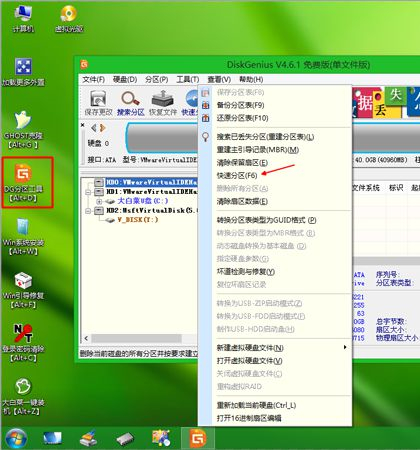Expand the 大白菜U盘 (C:) tree node
420x450 pixels.
click(99, 201)
